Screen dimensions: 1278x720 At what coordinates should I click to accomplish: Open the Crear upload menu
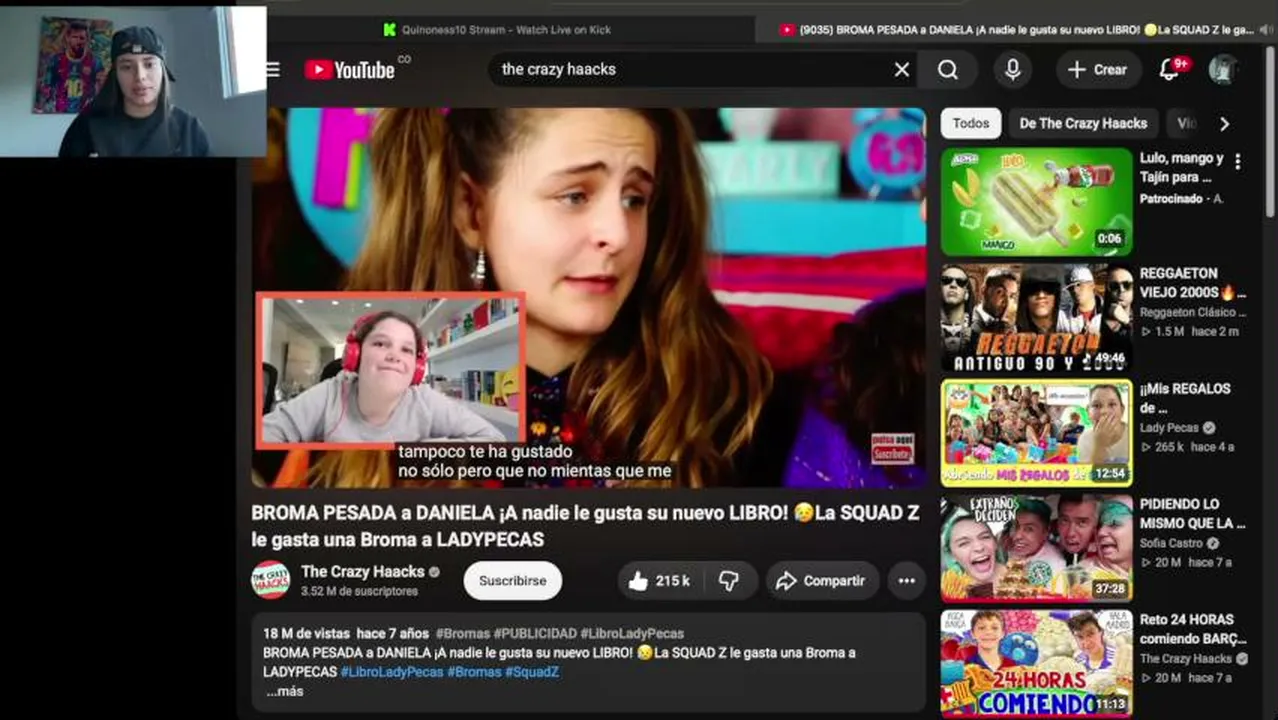point(1098,69)
